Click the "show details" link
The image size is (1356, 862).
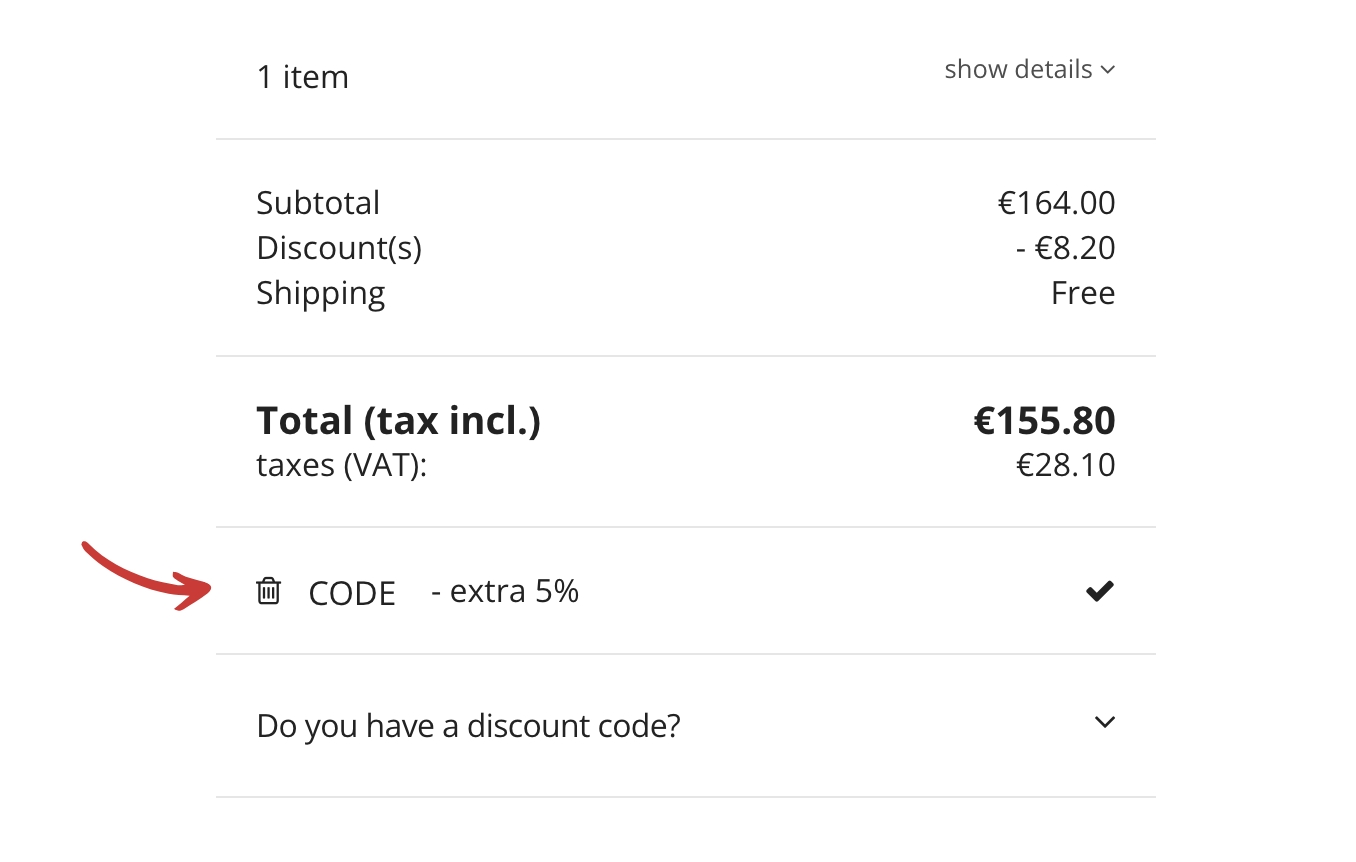tap(1018, 70)
